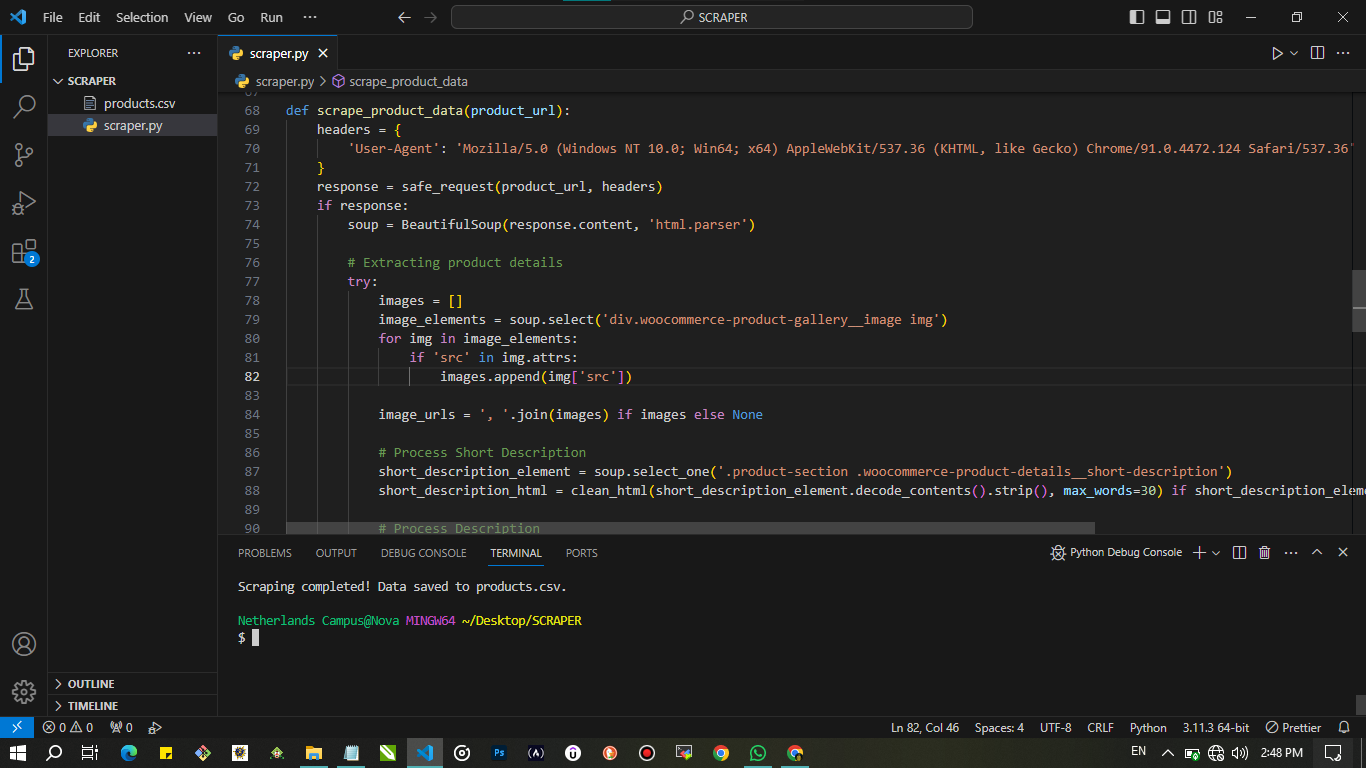This screenshot has width=1366, height=768.
Task: Open terminal panel More Actions ellipsis
Action: pos(1291,552)
